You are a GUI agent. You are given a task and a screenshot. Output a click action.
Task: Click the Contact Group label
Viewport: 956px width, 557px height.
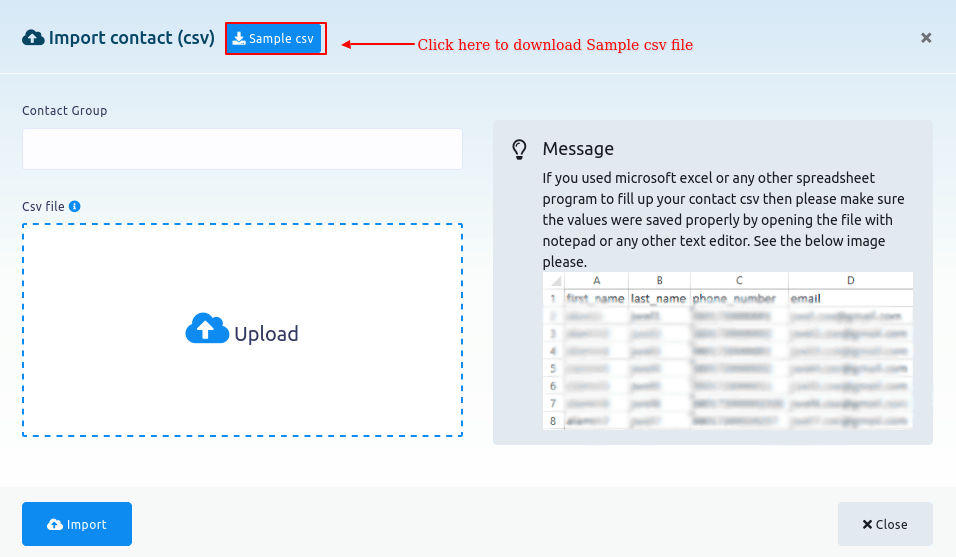65,110
